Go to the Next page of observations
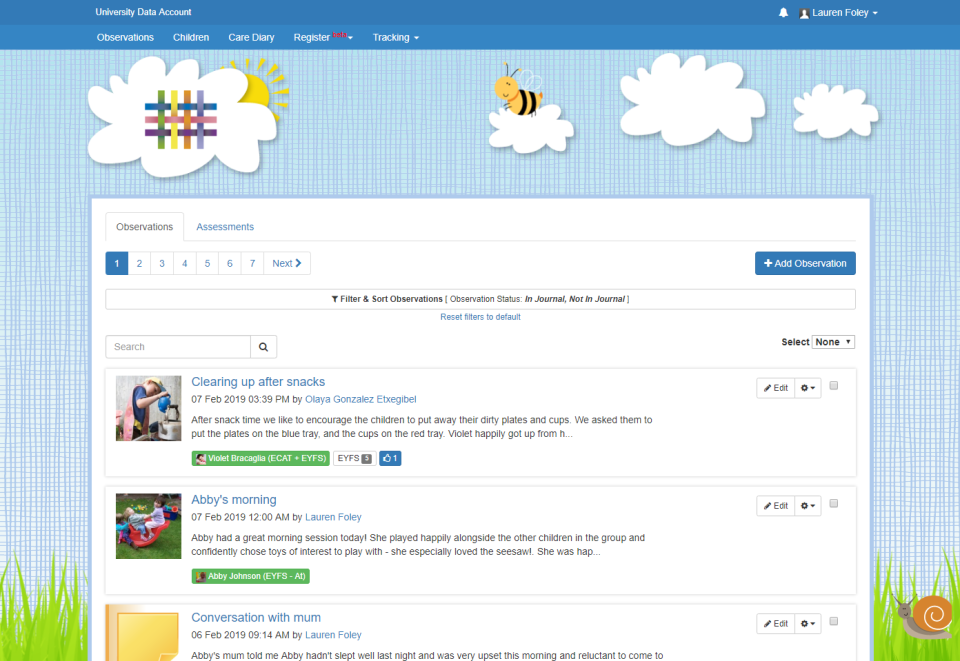960x661 pixels. (287, 263)
